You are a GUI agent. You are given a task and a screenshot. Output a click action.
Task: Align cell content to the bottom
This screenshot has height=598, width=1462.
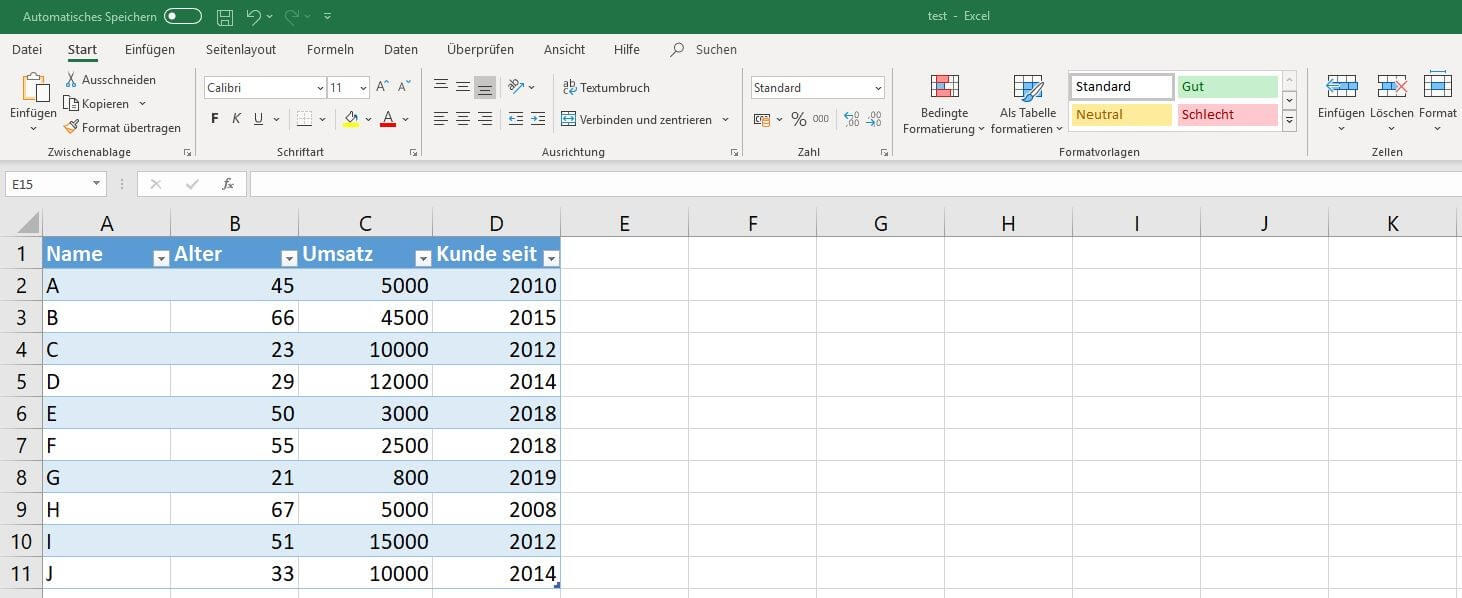point(485,87)
